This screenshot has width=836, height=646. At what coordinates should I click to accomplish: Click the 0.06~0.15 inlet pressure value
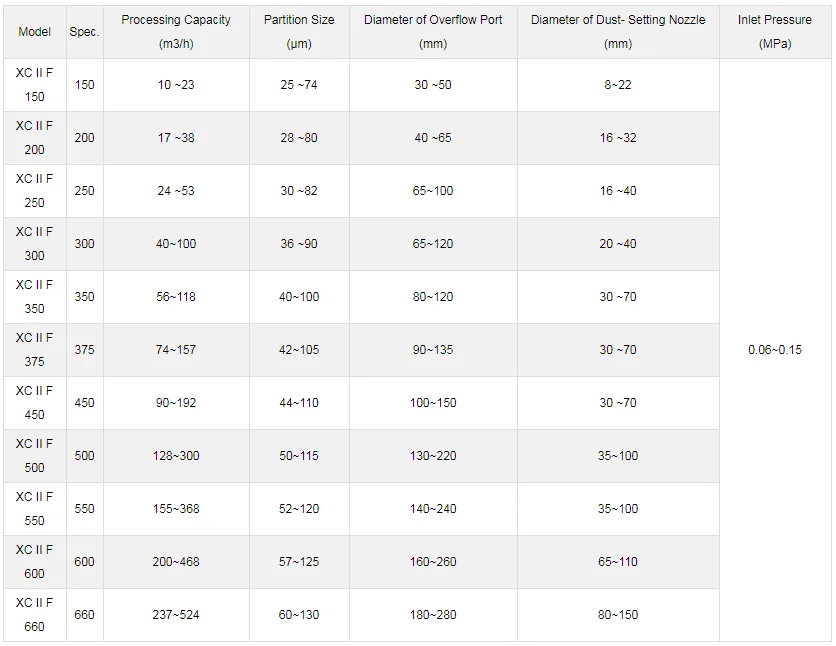tap(774, 350)
